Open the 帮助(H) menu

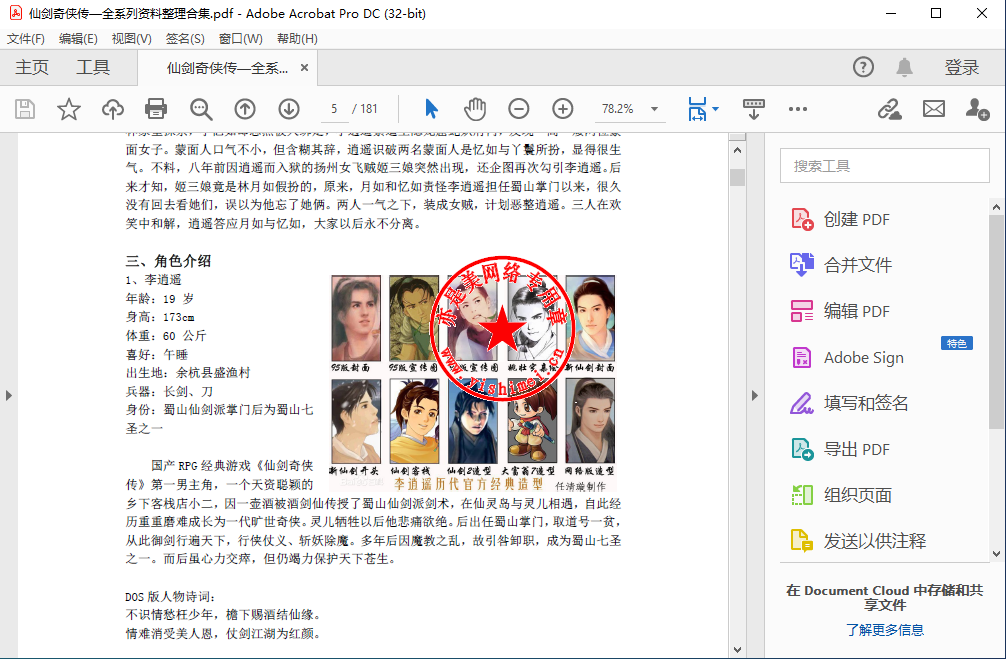[297, 39]
